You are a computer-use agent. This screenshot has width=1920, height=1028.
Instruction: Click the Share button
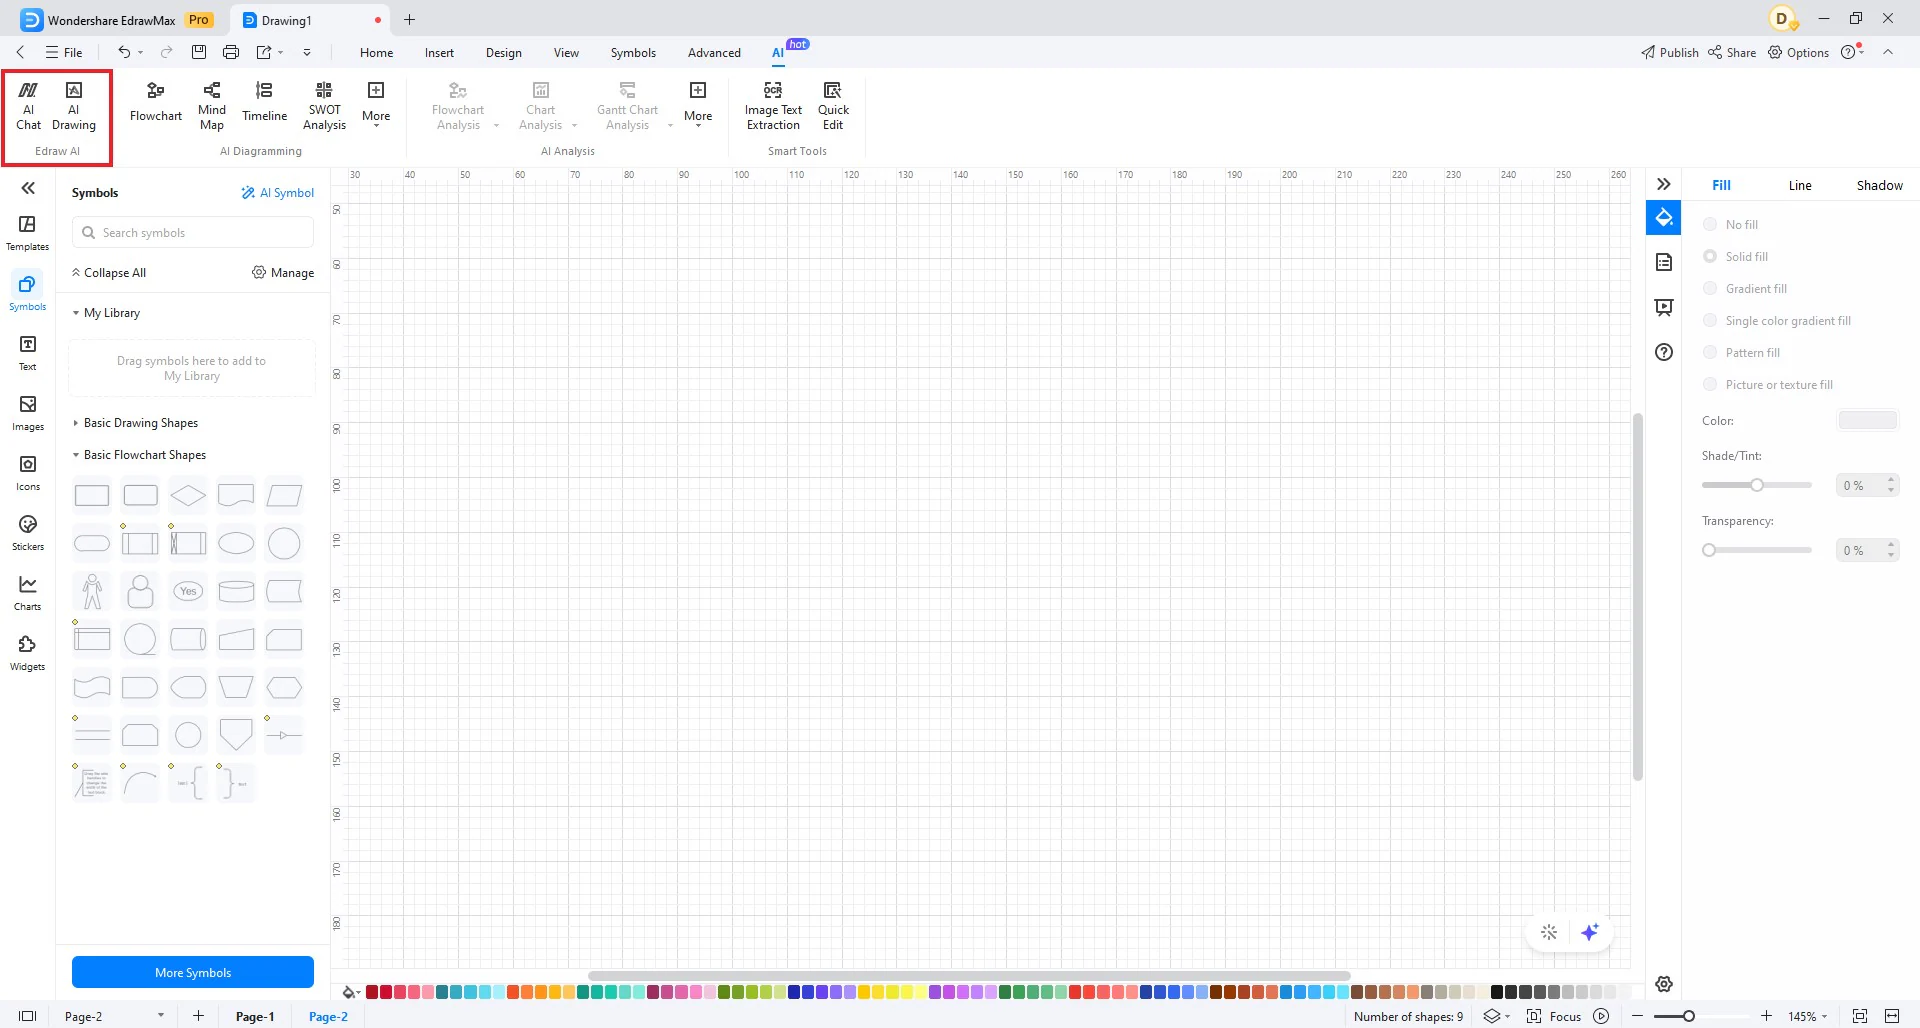point(1732,52)
